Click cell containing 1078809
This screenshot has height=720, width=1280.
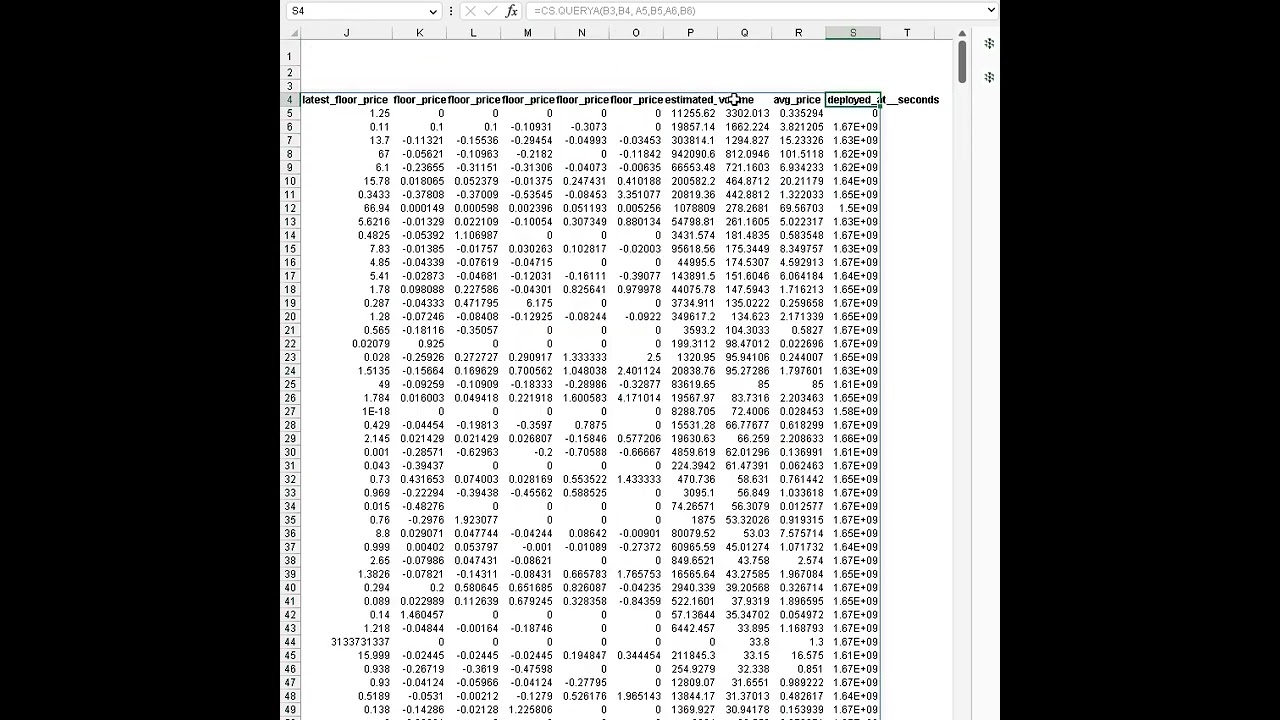point(690,208)
